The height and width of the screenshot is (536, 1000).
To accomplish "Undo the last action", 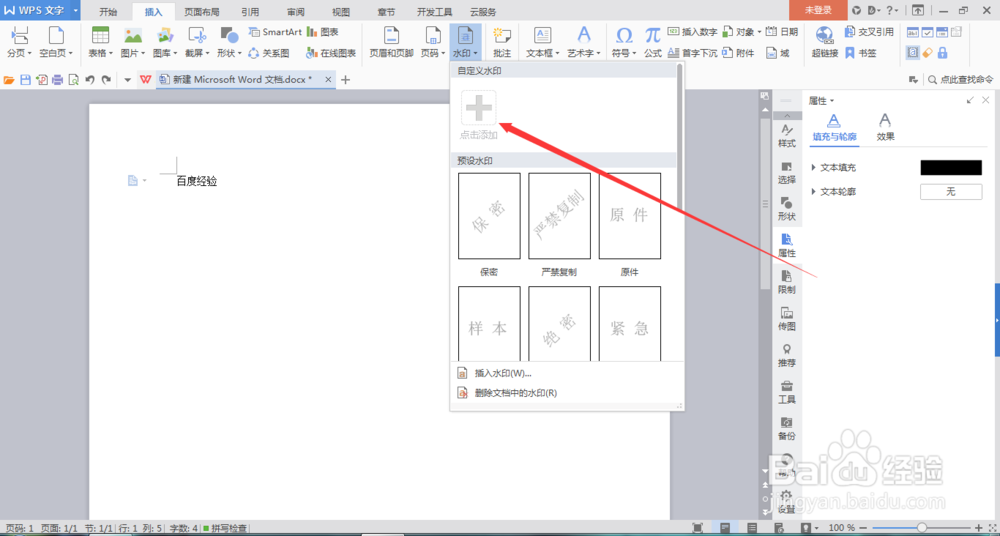I will [x=90, y=80].
